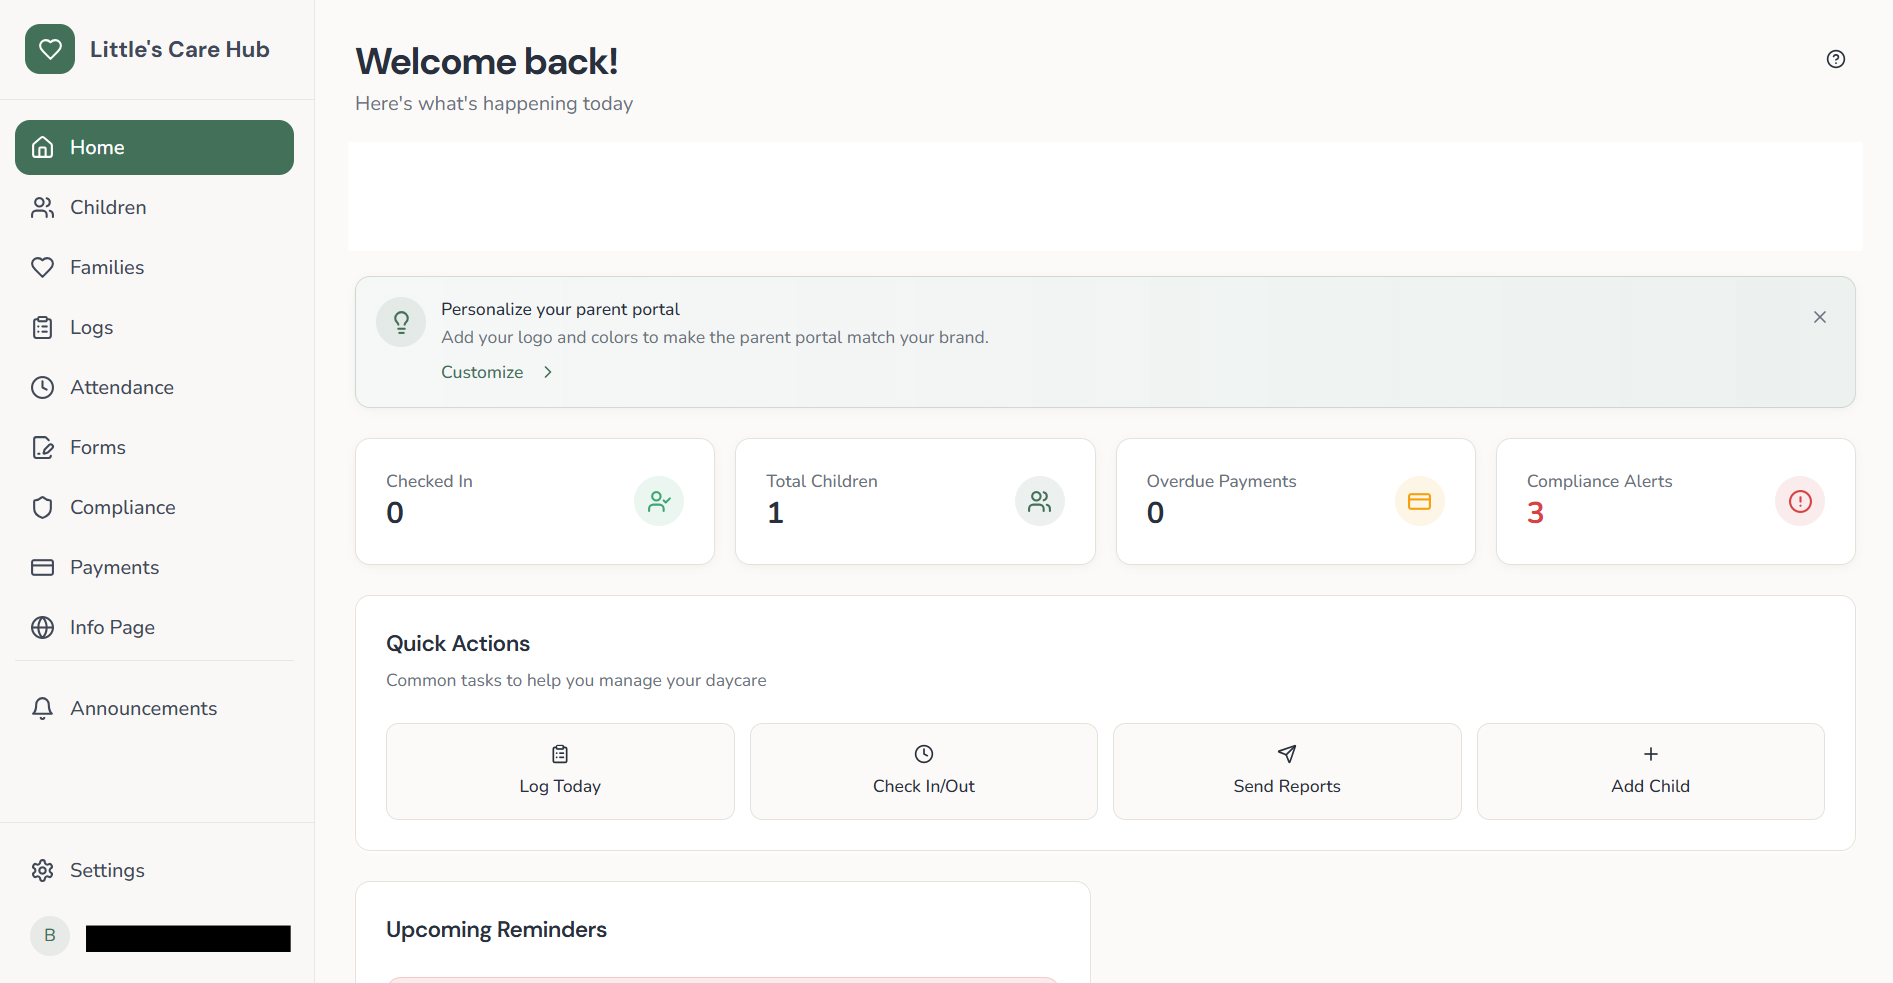1893x983 pixels.
Task: Click the Checked In user-check icon
Action: [x=659, y=501]
